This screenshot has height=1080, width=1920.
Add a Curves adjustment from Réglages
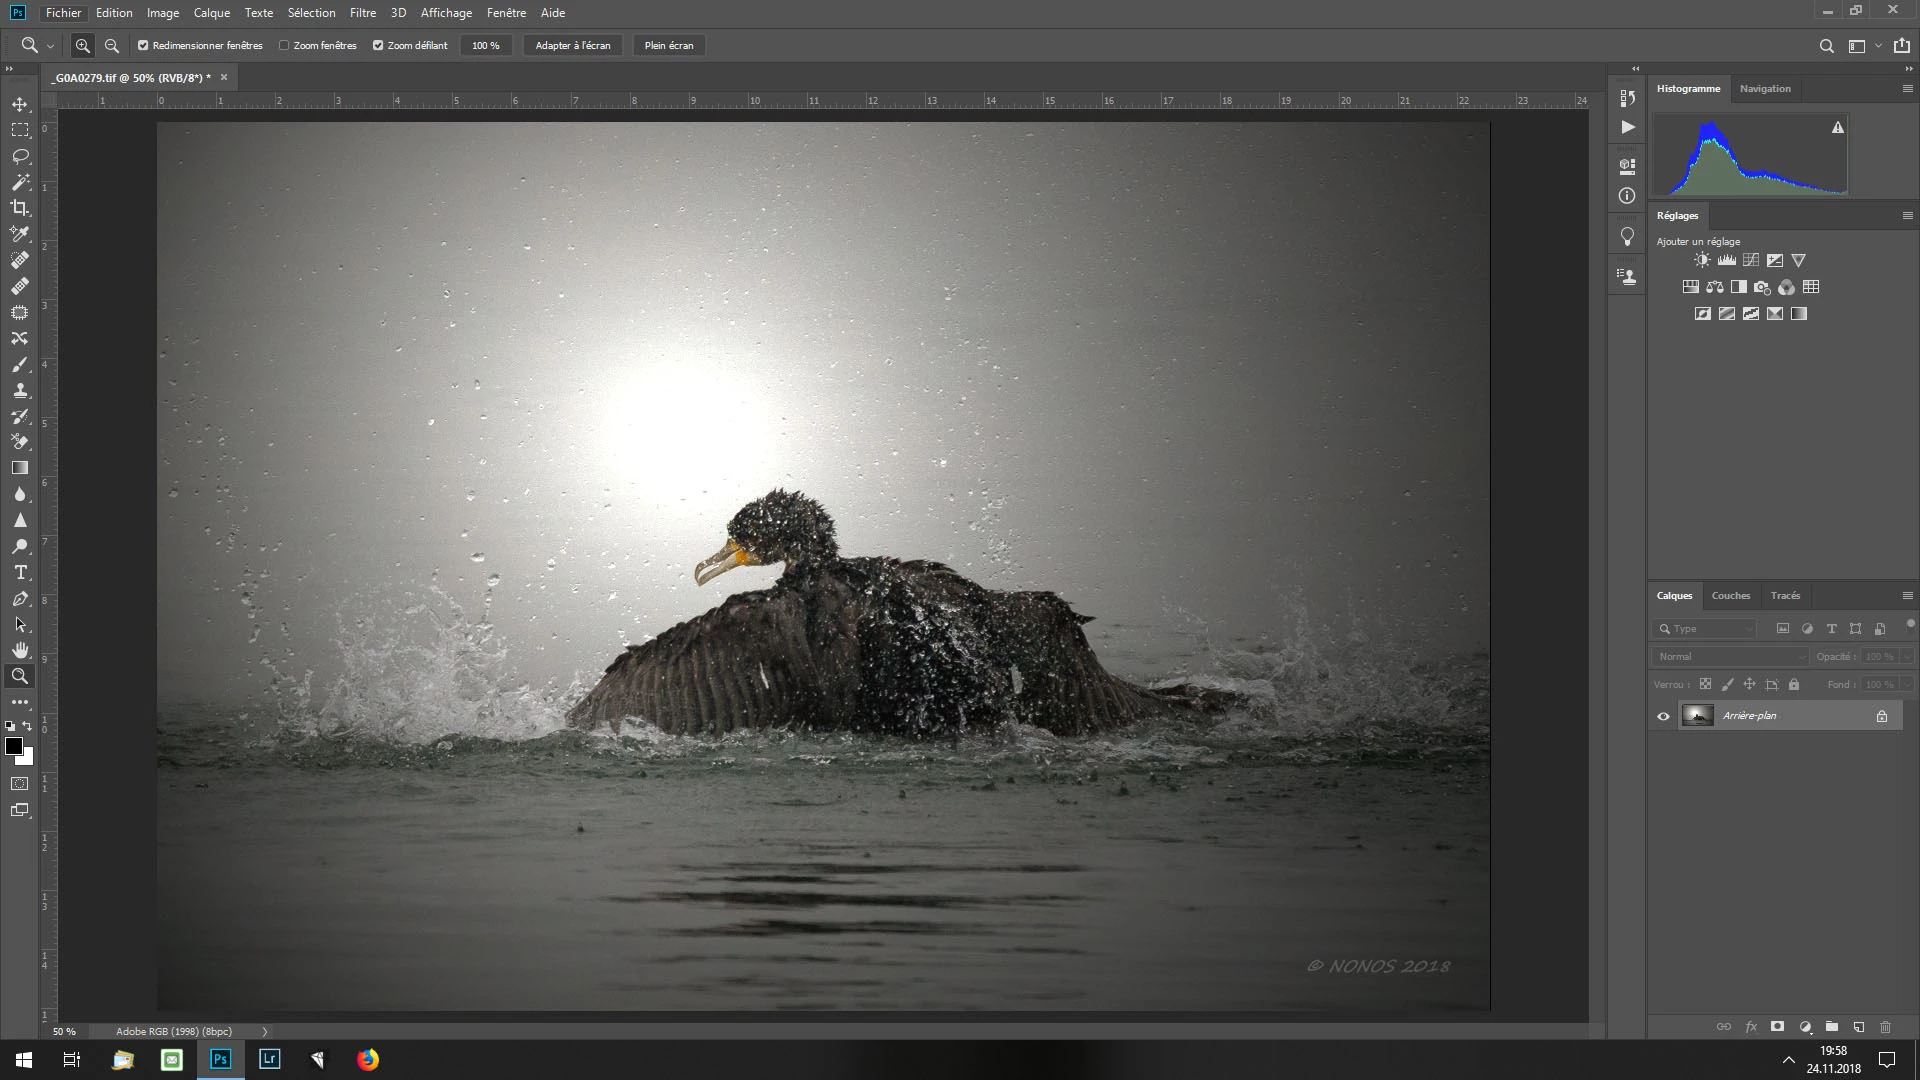tap(1750, 260)
